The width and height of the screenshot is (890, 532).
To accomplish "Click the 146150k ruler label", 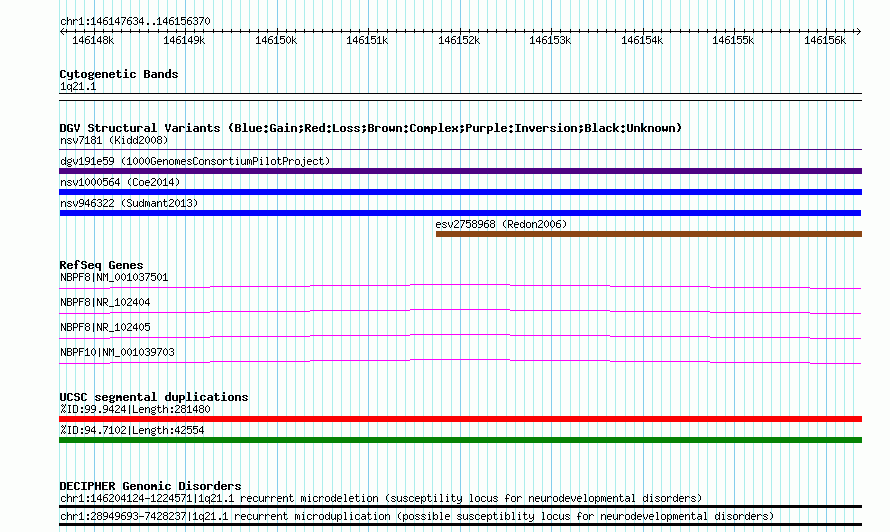I will [x=276, y=40].
